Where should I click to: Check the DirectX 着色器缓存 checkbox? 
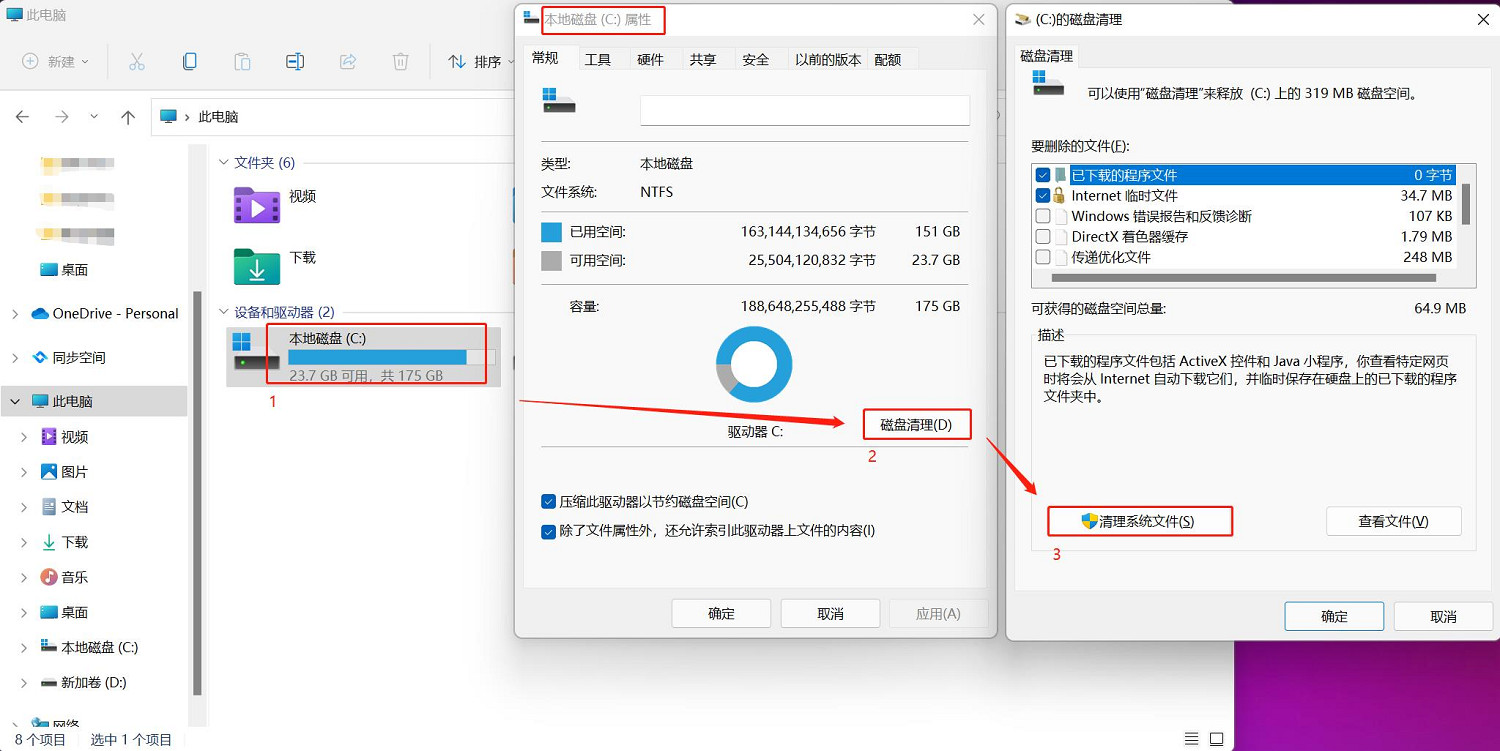pyautogui.click(x=1043, y=237)
